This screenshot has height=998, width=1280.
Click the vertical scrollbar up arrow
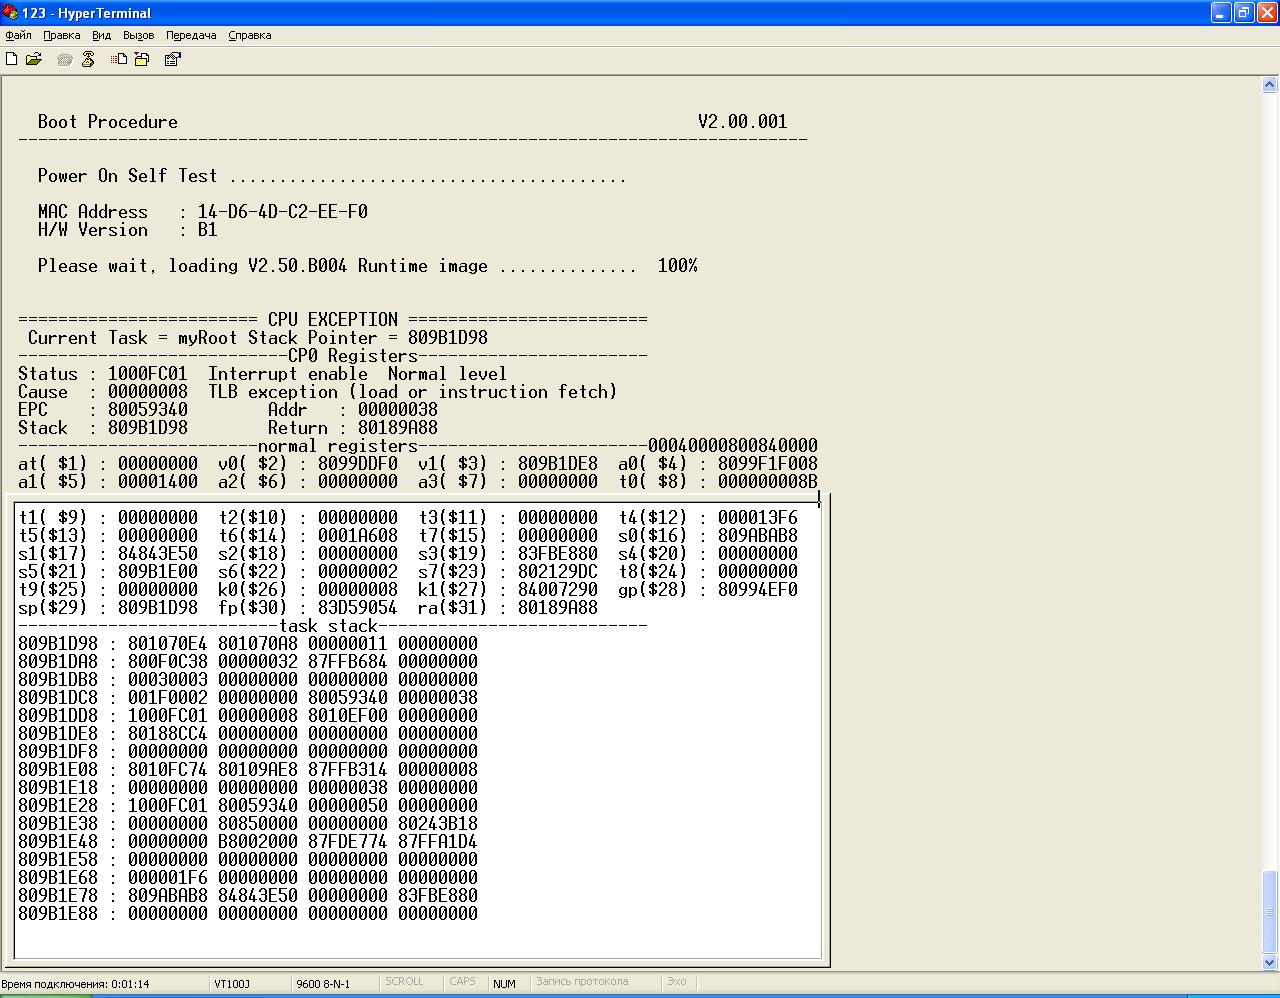[x=1269, y=84]
